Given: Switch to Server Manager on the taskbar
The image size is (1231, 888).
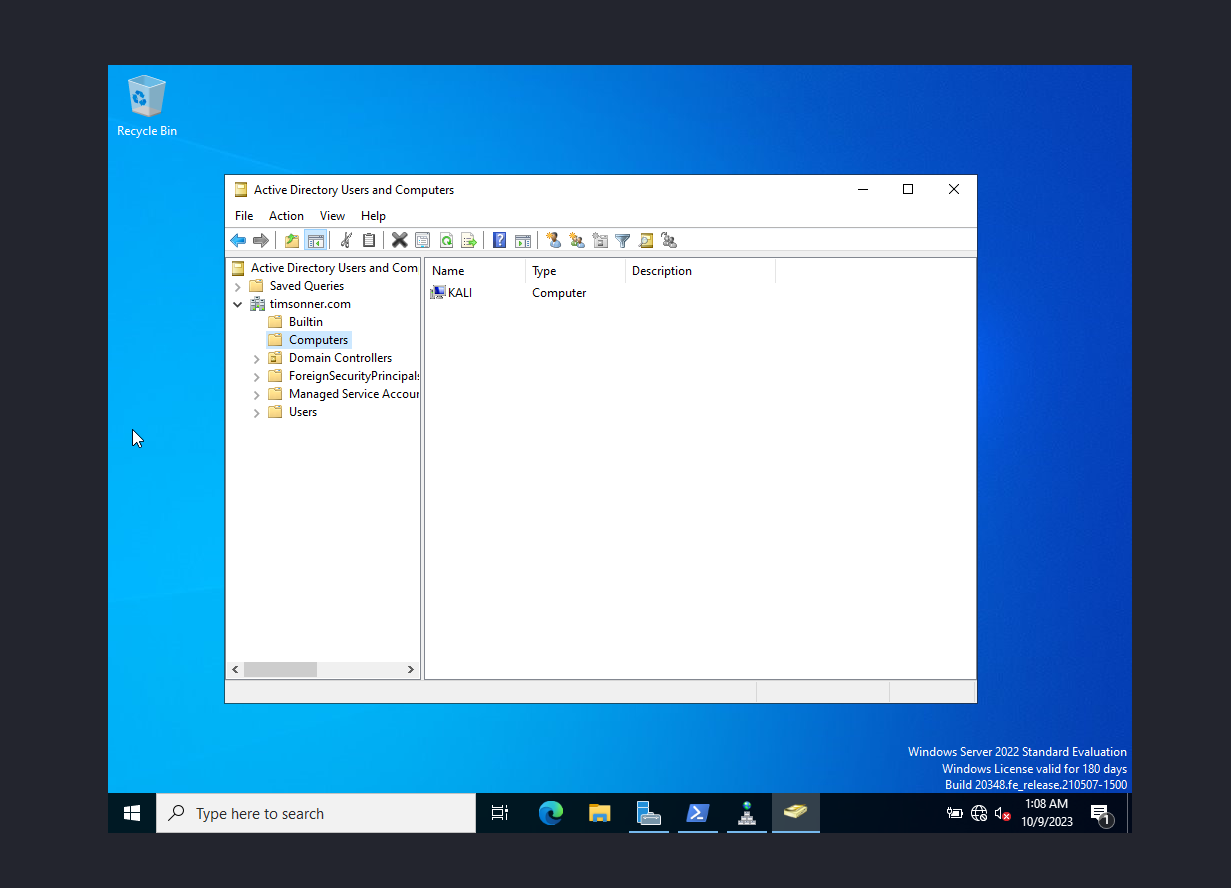Looking at the screenshot, I should [x=649, y=814].
